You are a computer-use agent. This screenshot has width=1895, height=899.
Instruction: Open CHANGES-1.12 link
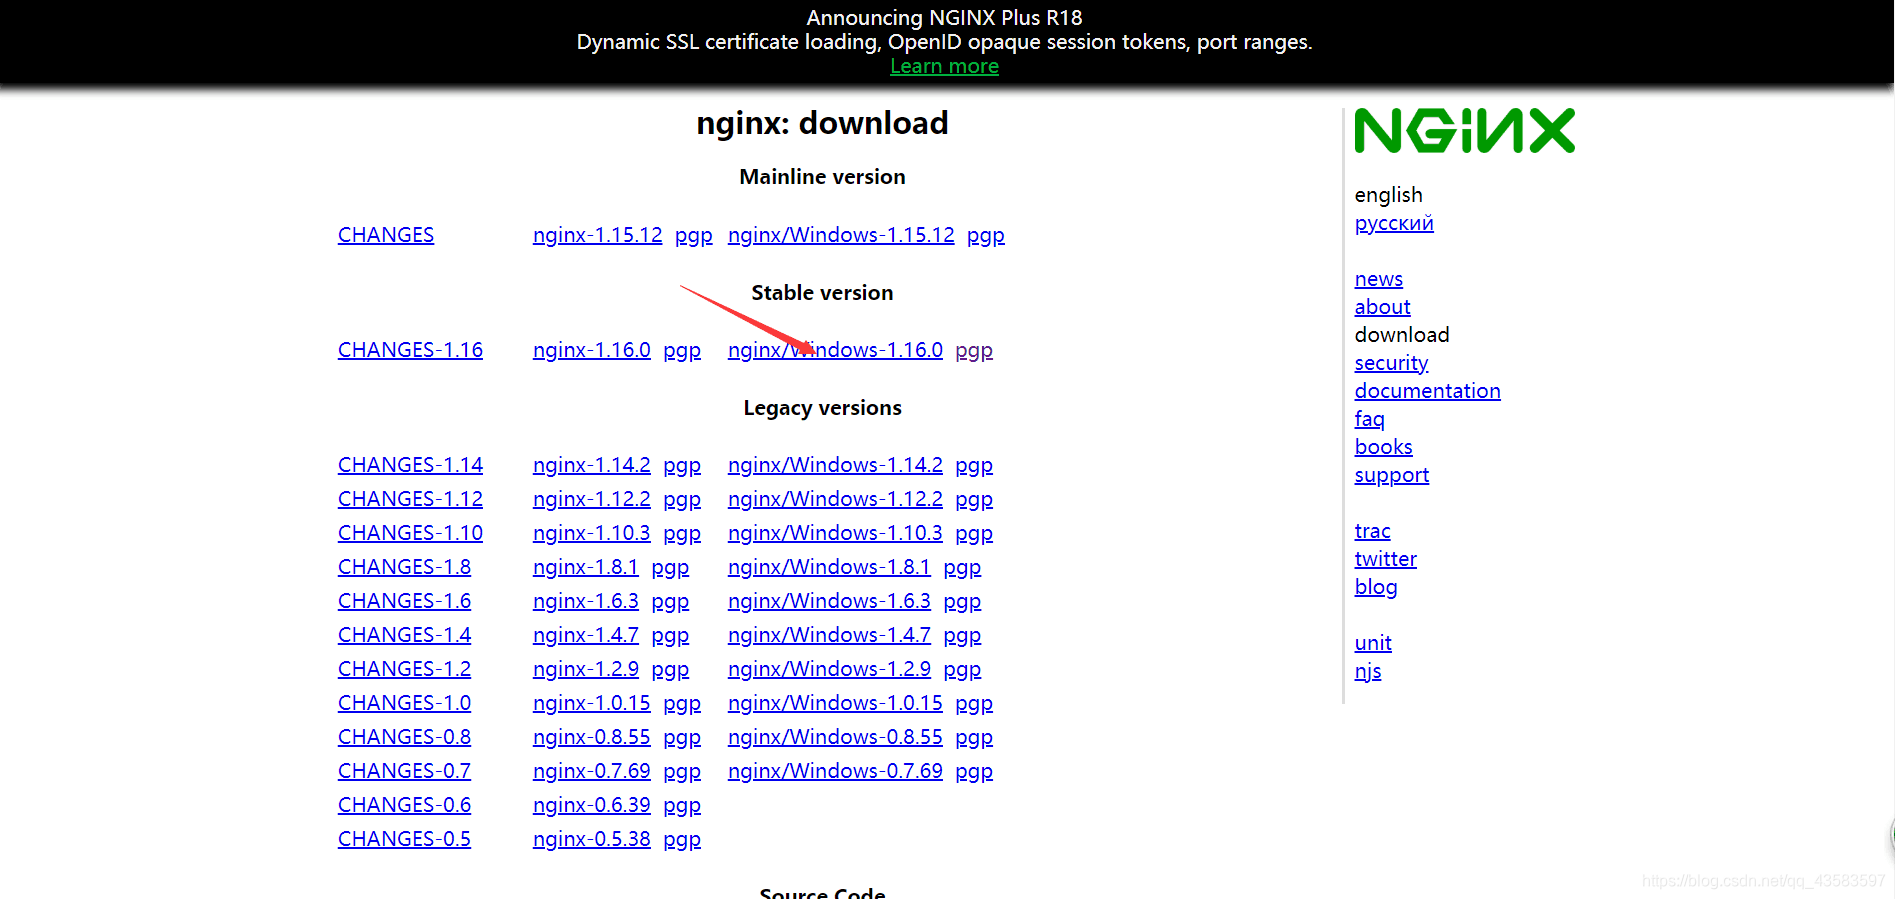410,499
